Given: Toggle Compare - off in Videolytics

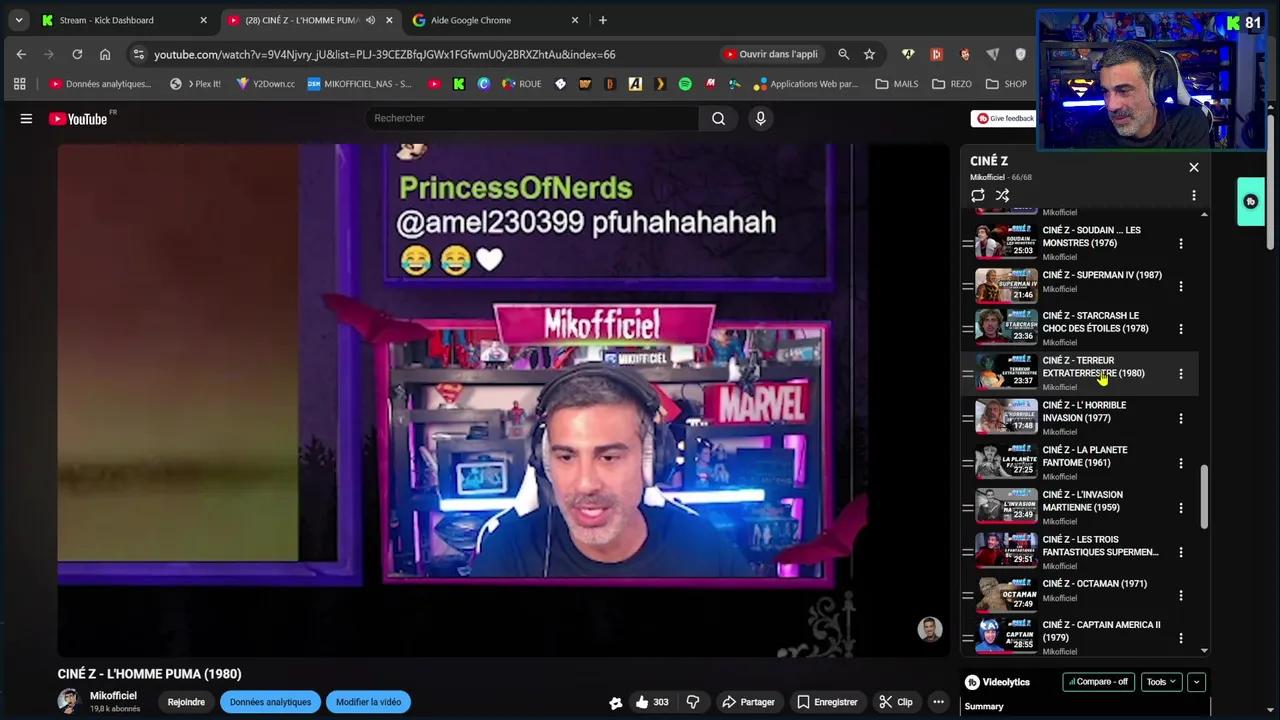Looking at the screenshot, I should 1100,681.
